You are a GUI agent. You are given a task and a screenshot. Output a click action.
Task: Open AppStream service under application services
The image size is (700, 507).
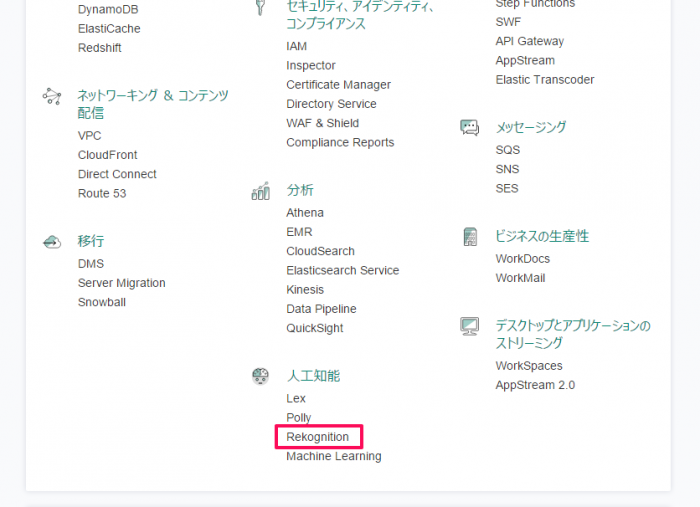(x=525, y=60)
